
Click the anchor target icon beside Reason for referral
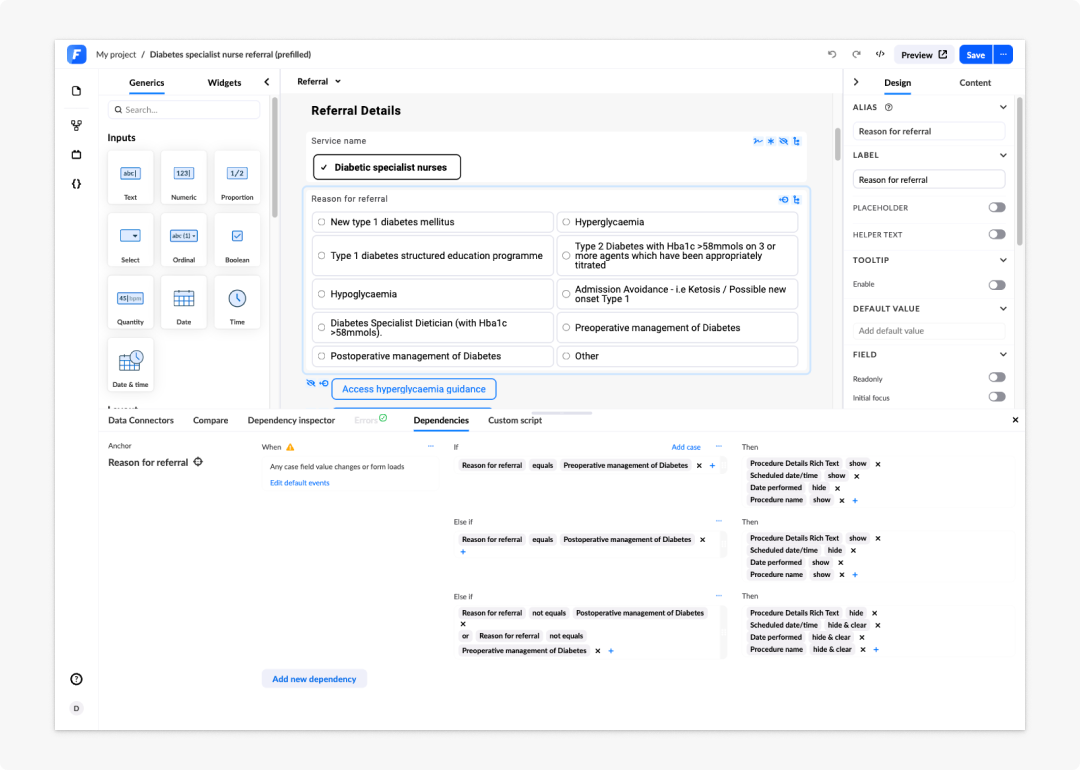[x=198, y=462]
